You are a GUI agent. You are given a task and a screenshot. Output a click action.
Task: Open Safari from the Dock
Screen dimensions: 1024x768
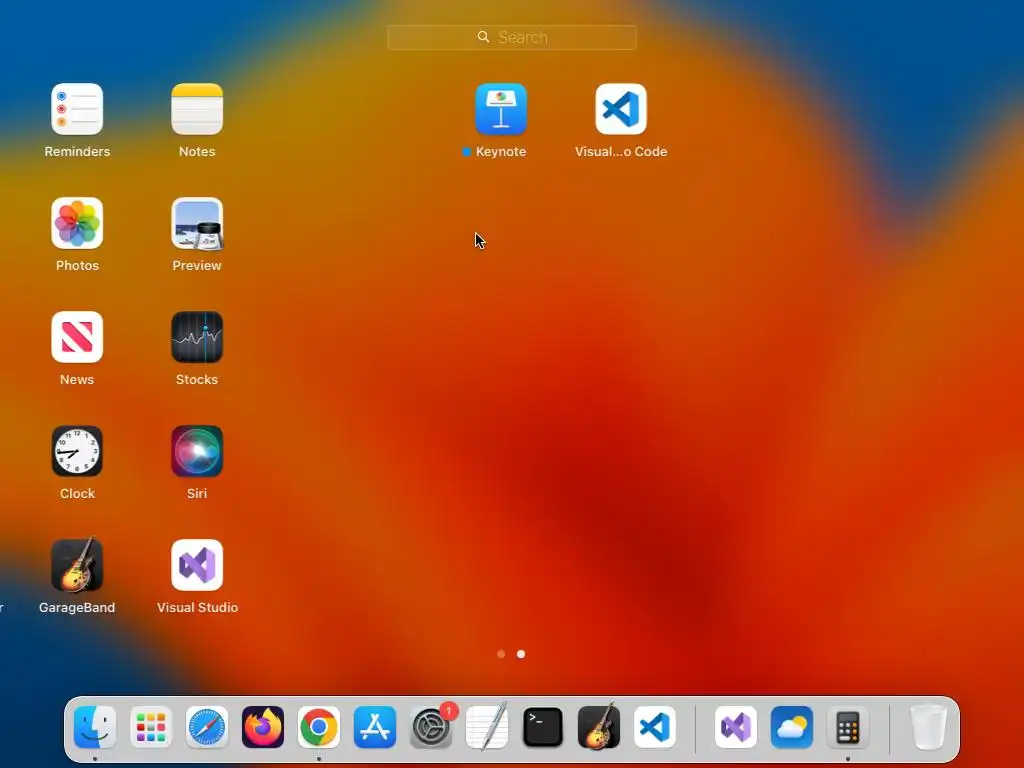[x=207, y=727]
